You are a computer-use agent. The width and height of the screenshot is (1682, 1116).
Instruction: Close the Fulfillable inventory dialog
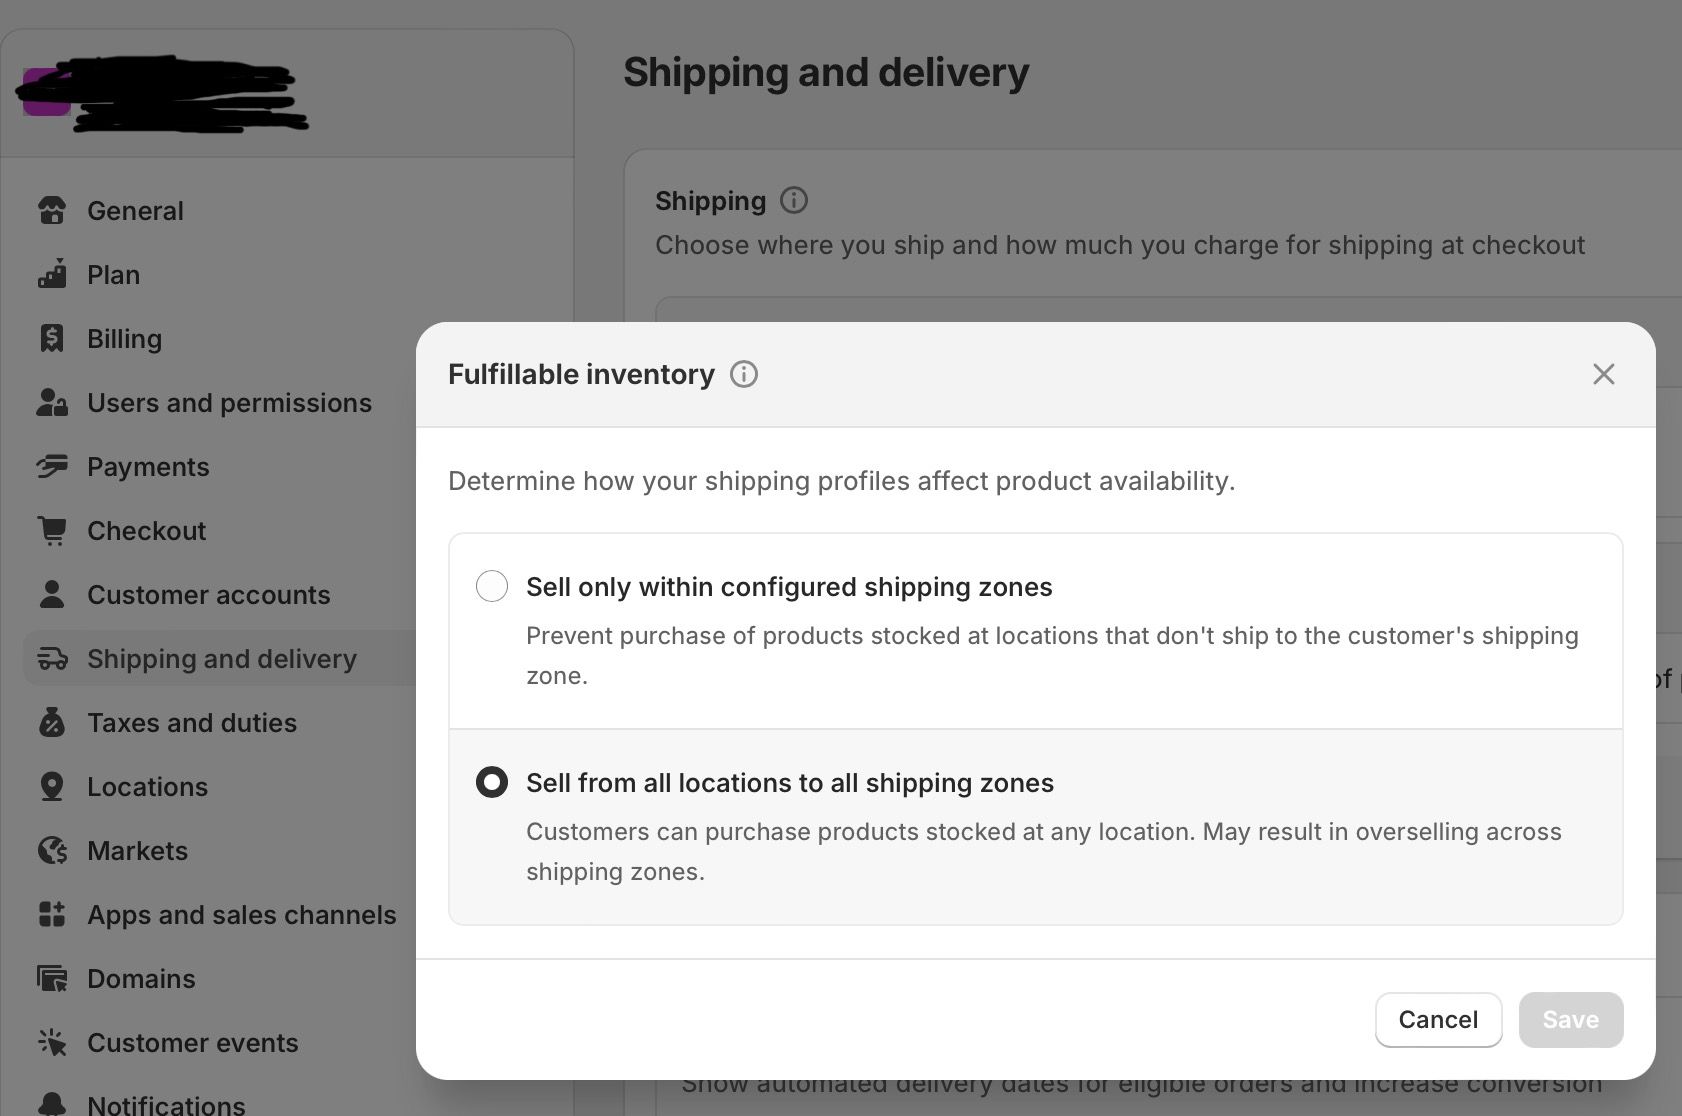[x=1604, y=374]
